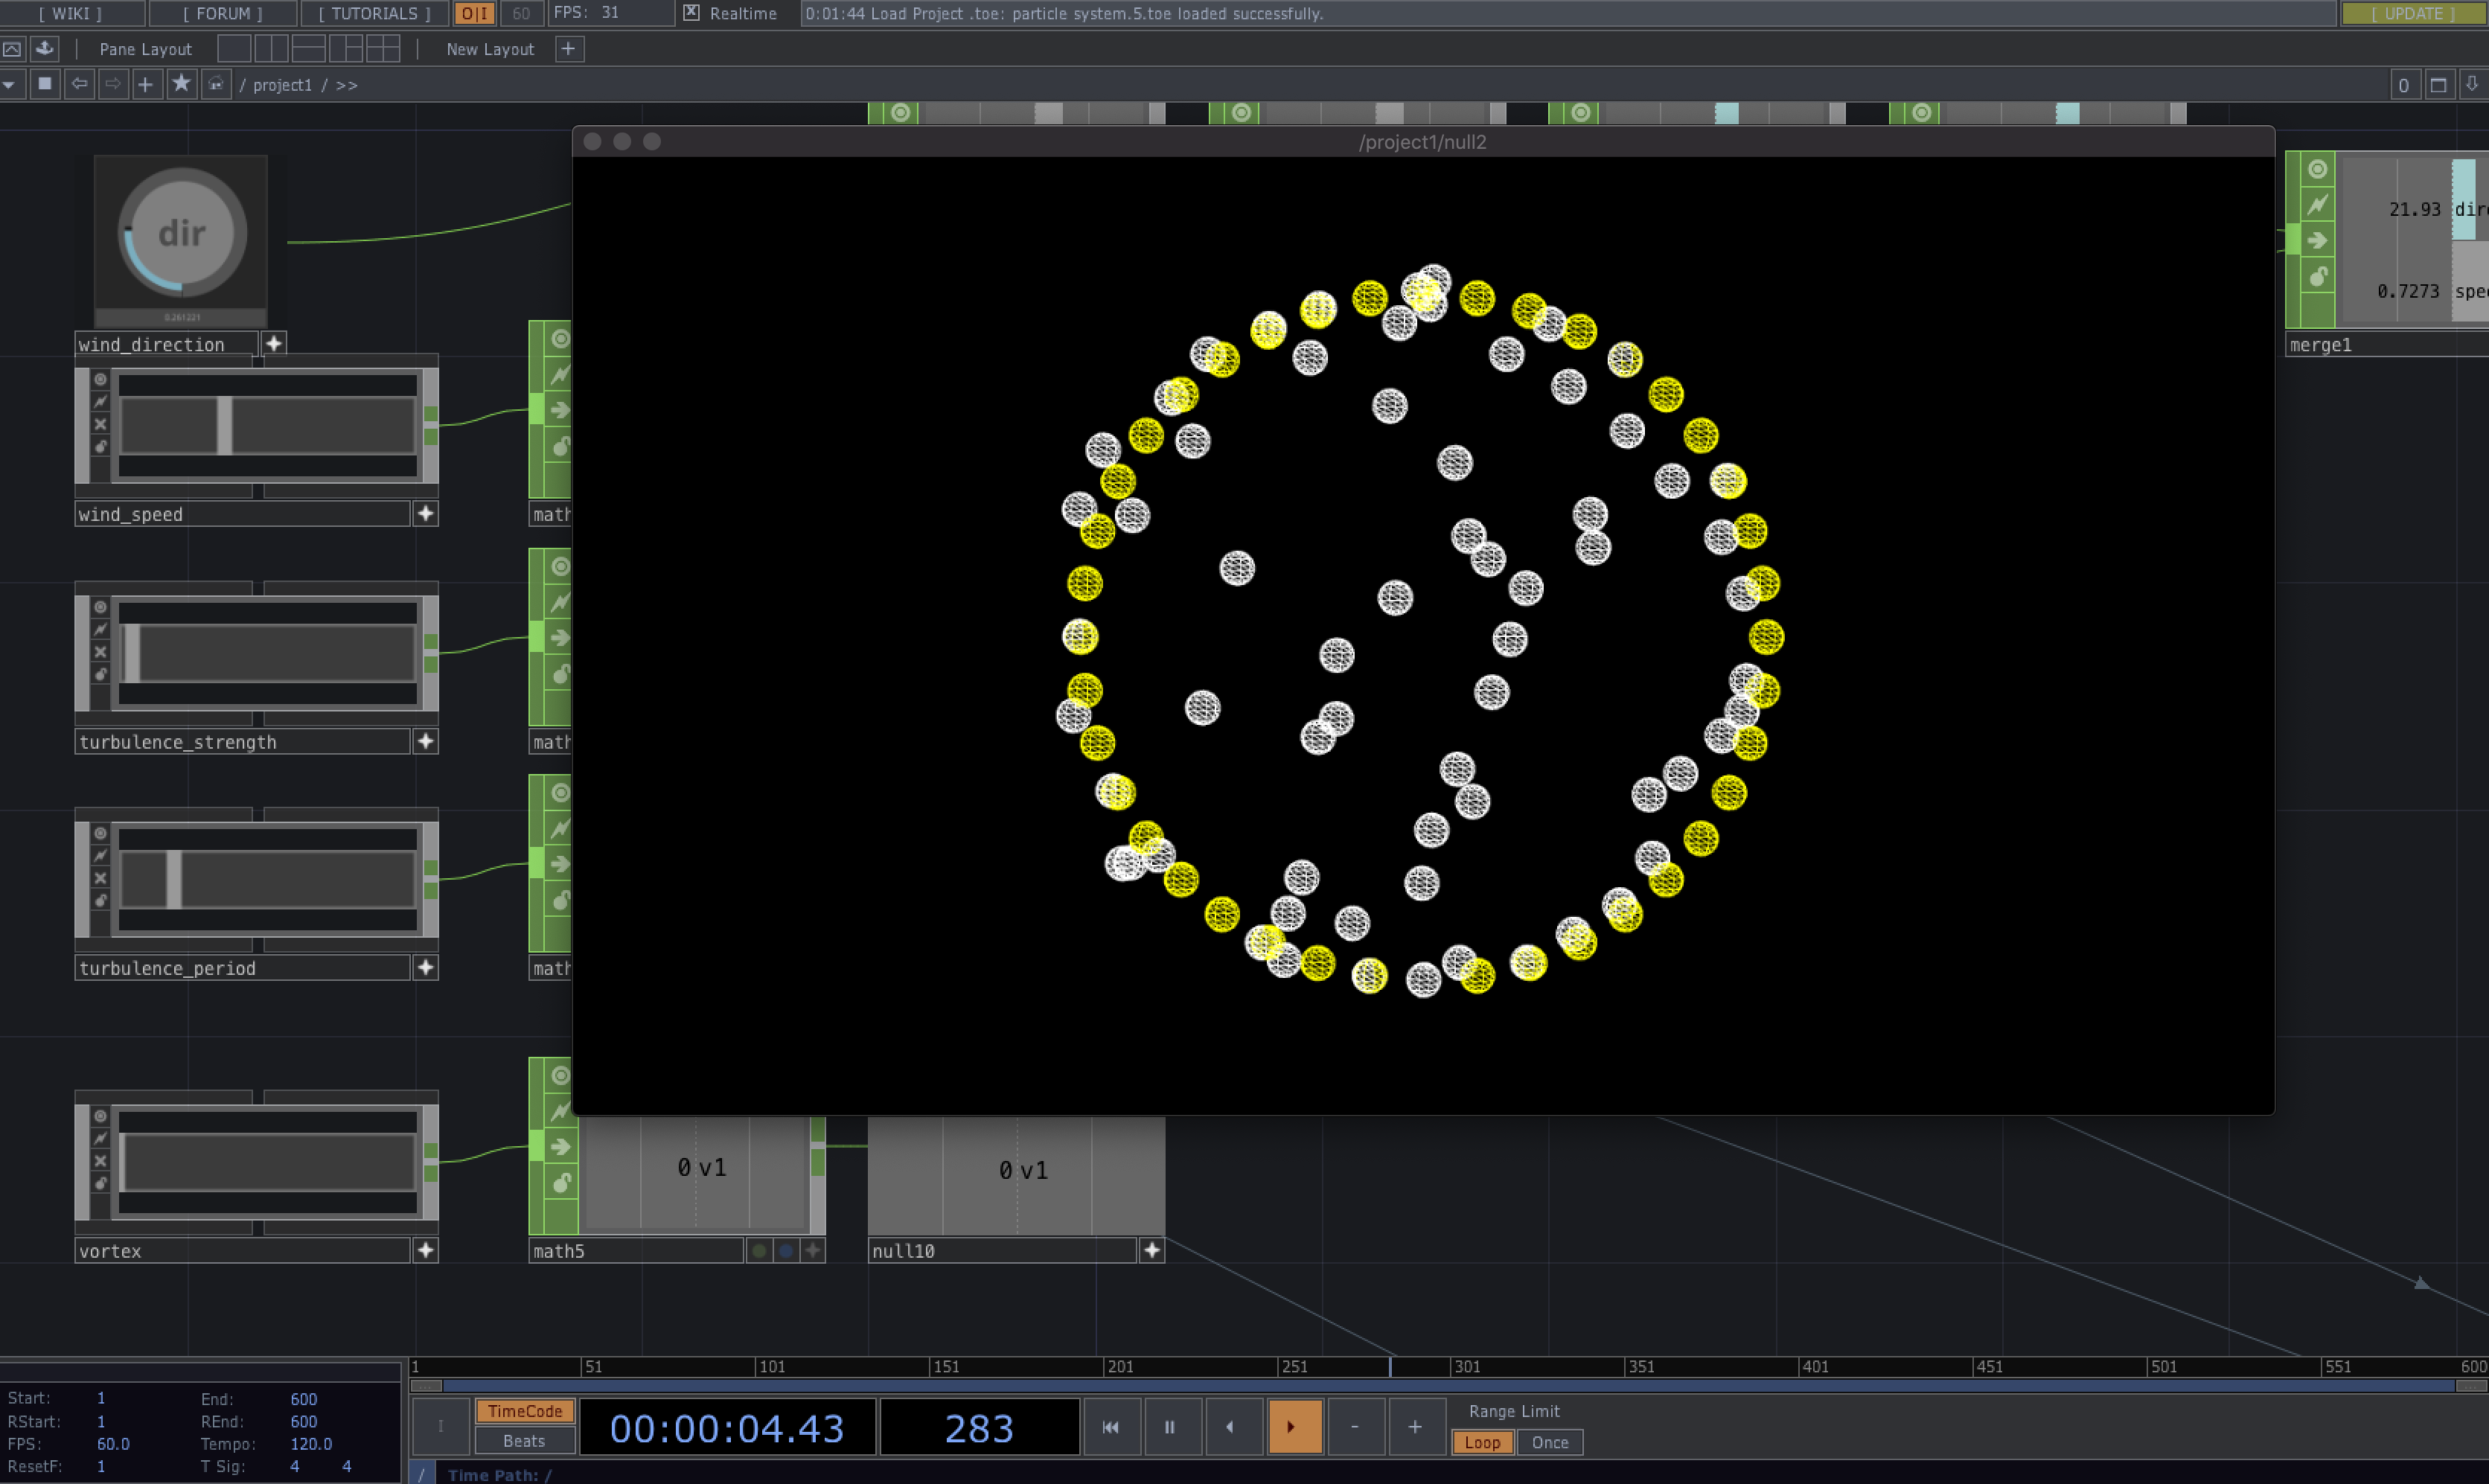This screenshot has height=1484, width=2489.
Task: Click the plus icon next to the star
Action: (x=146, y=84)
